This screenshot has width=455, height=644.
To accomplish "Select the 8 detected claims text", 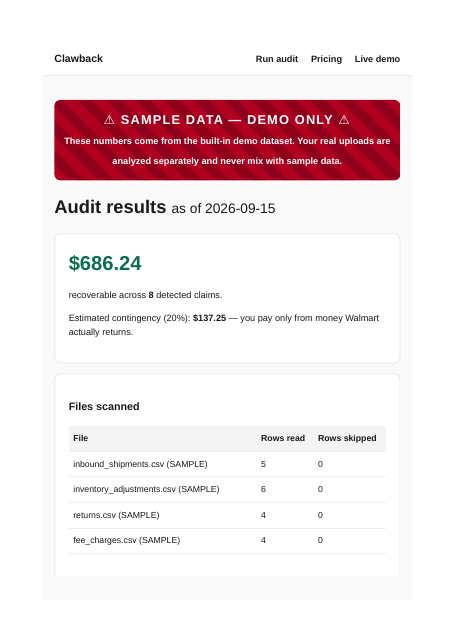I will [x=185, y=295].
